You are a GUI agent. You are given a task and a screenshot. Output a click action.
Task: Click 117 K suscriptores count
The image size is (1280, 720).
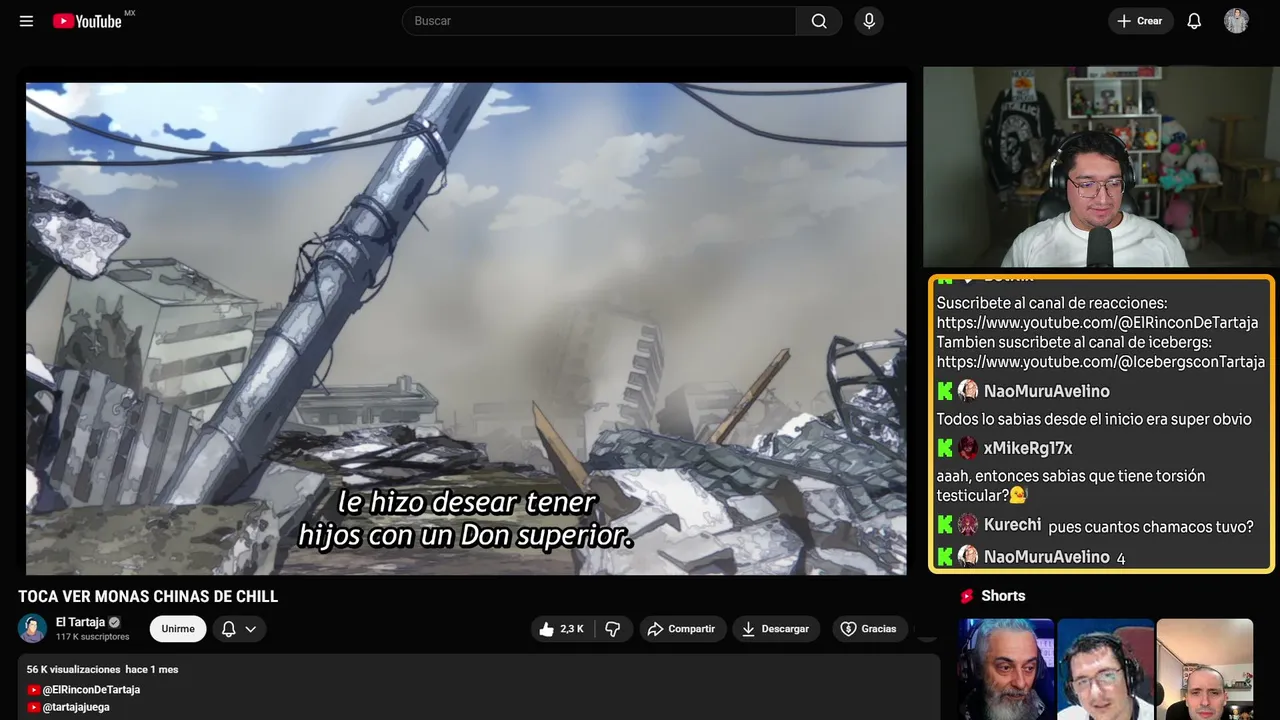[93, 637]
